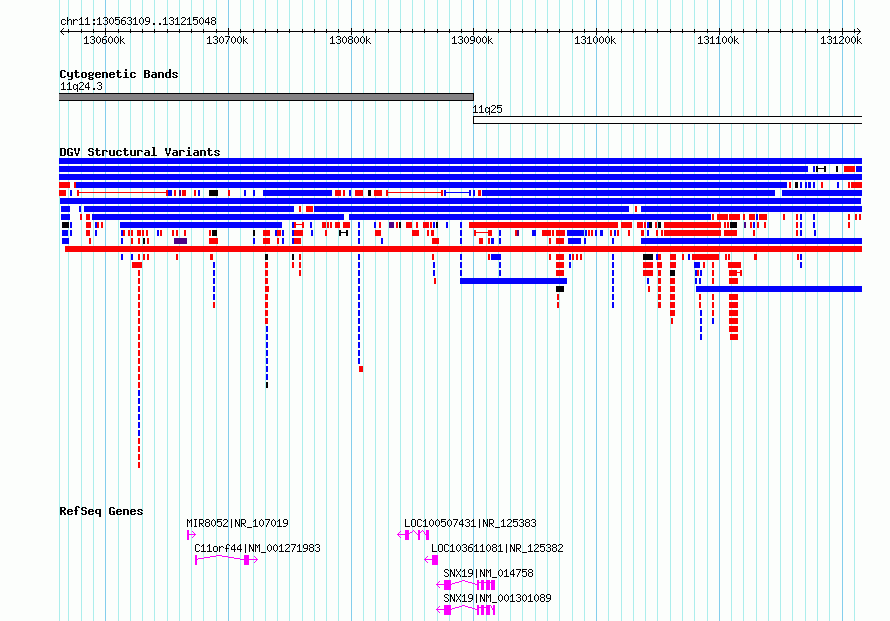Screen dimensions: 890x621
Task: Click the gray 11q24.3 cytogenetic band bar
Action: (266, 97)
